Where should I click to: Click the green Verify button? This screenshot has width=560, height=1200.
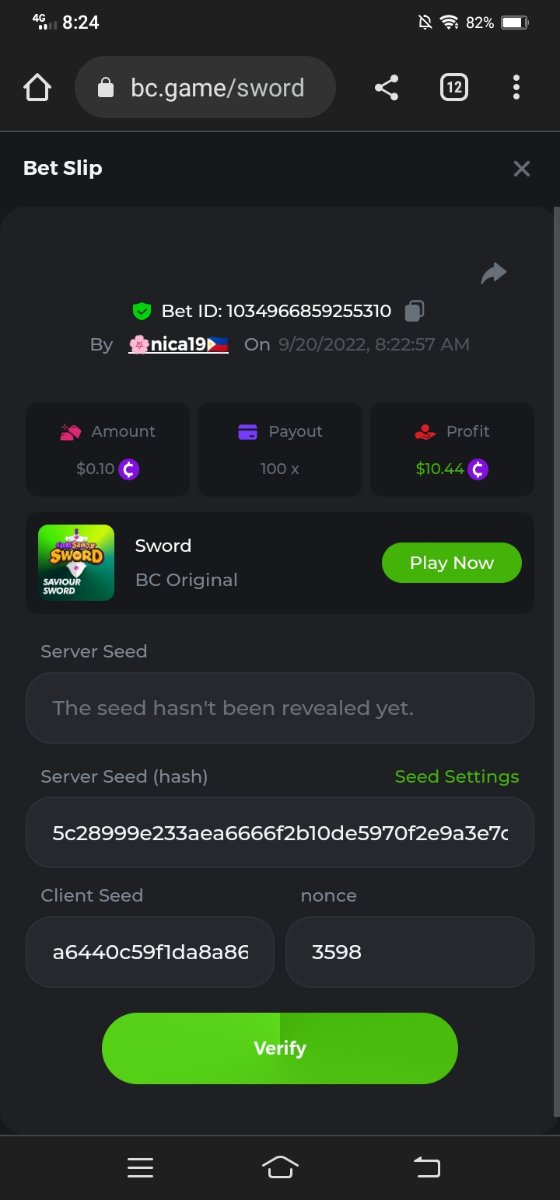(280, 1048)
